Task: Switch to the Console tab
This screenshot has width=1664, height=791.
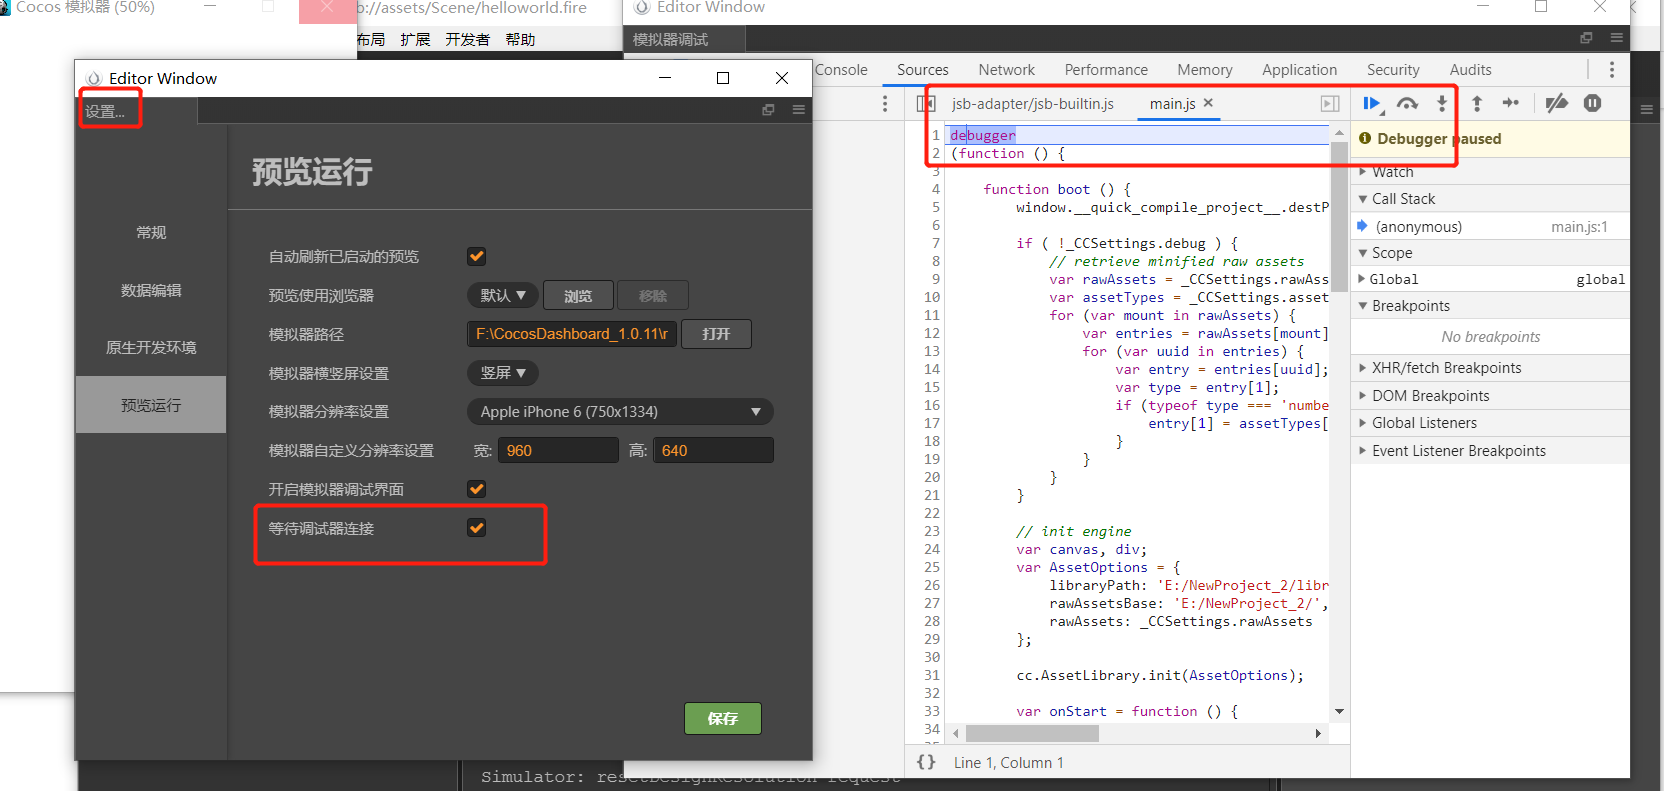Action: pyautogui.click(x=841, y=69)
